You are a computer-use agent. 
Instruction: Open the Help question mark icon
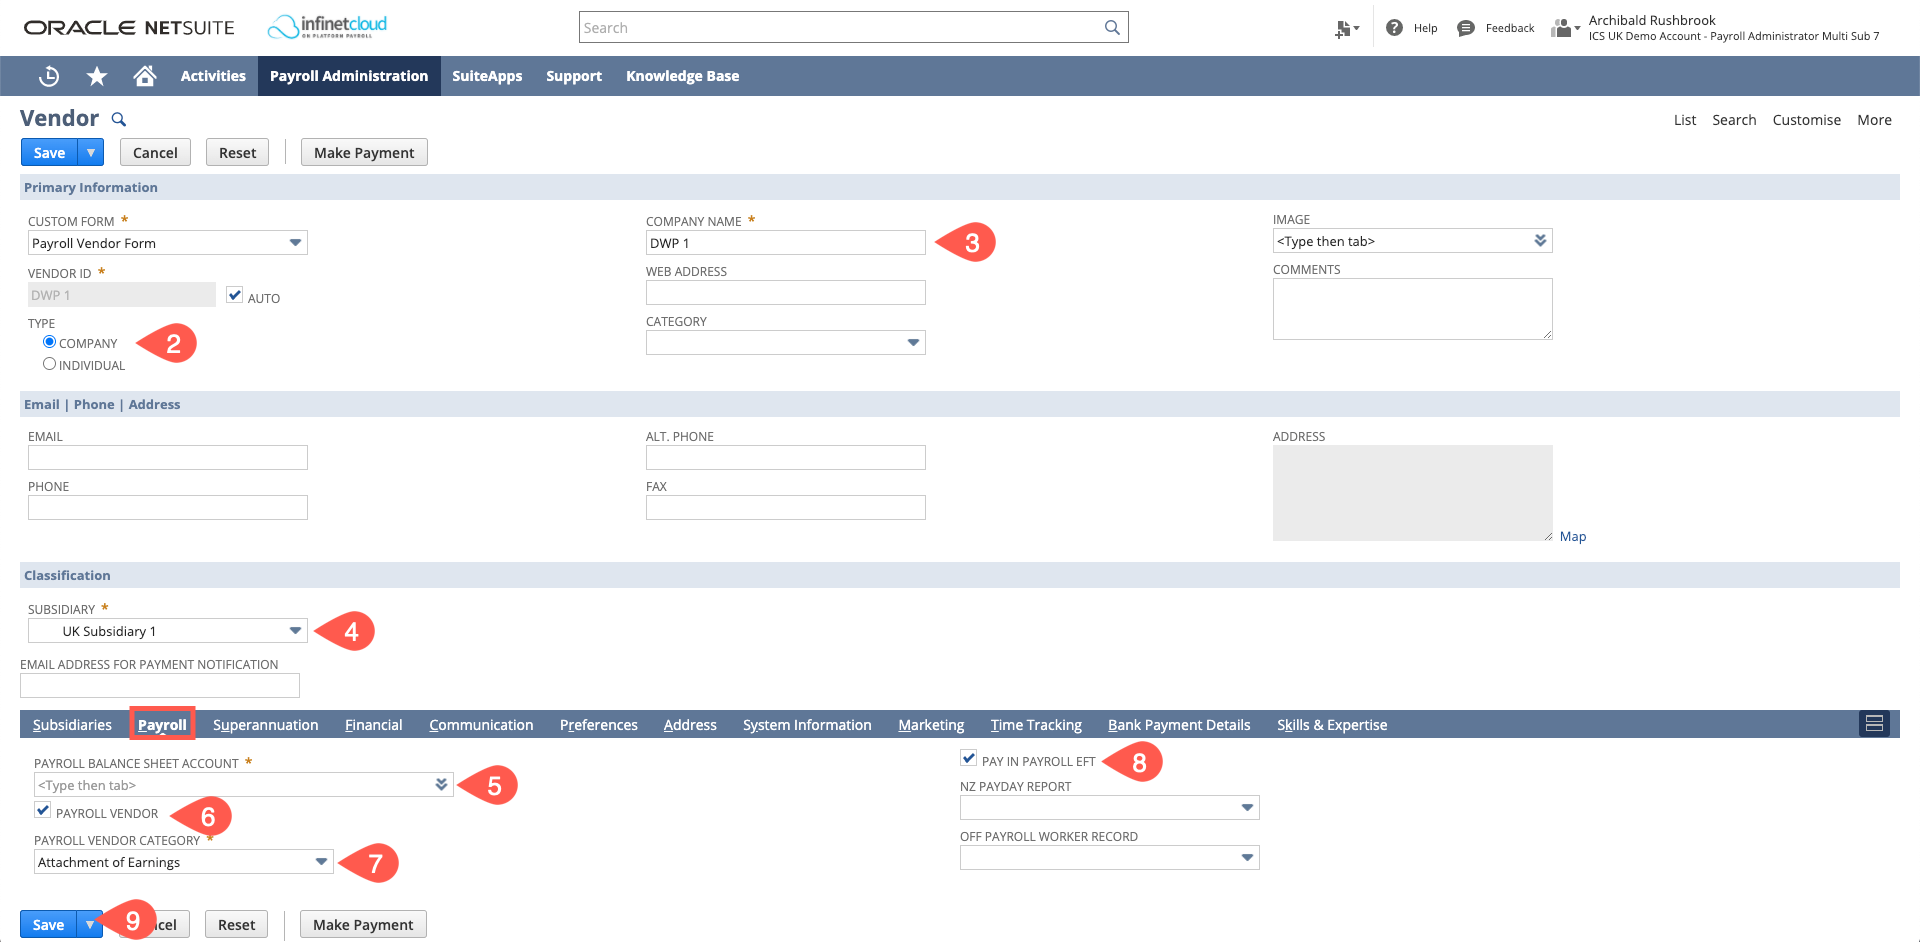click(x=1394, y=27)
